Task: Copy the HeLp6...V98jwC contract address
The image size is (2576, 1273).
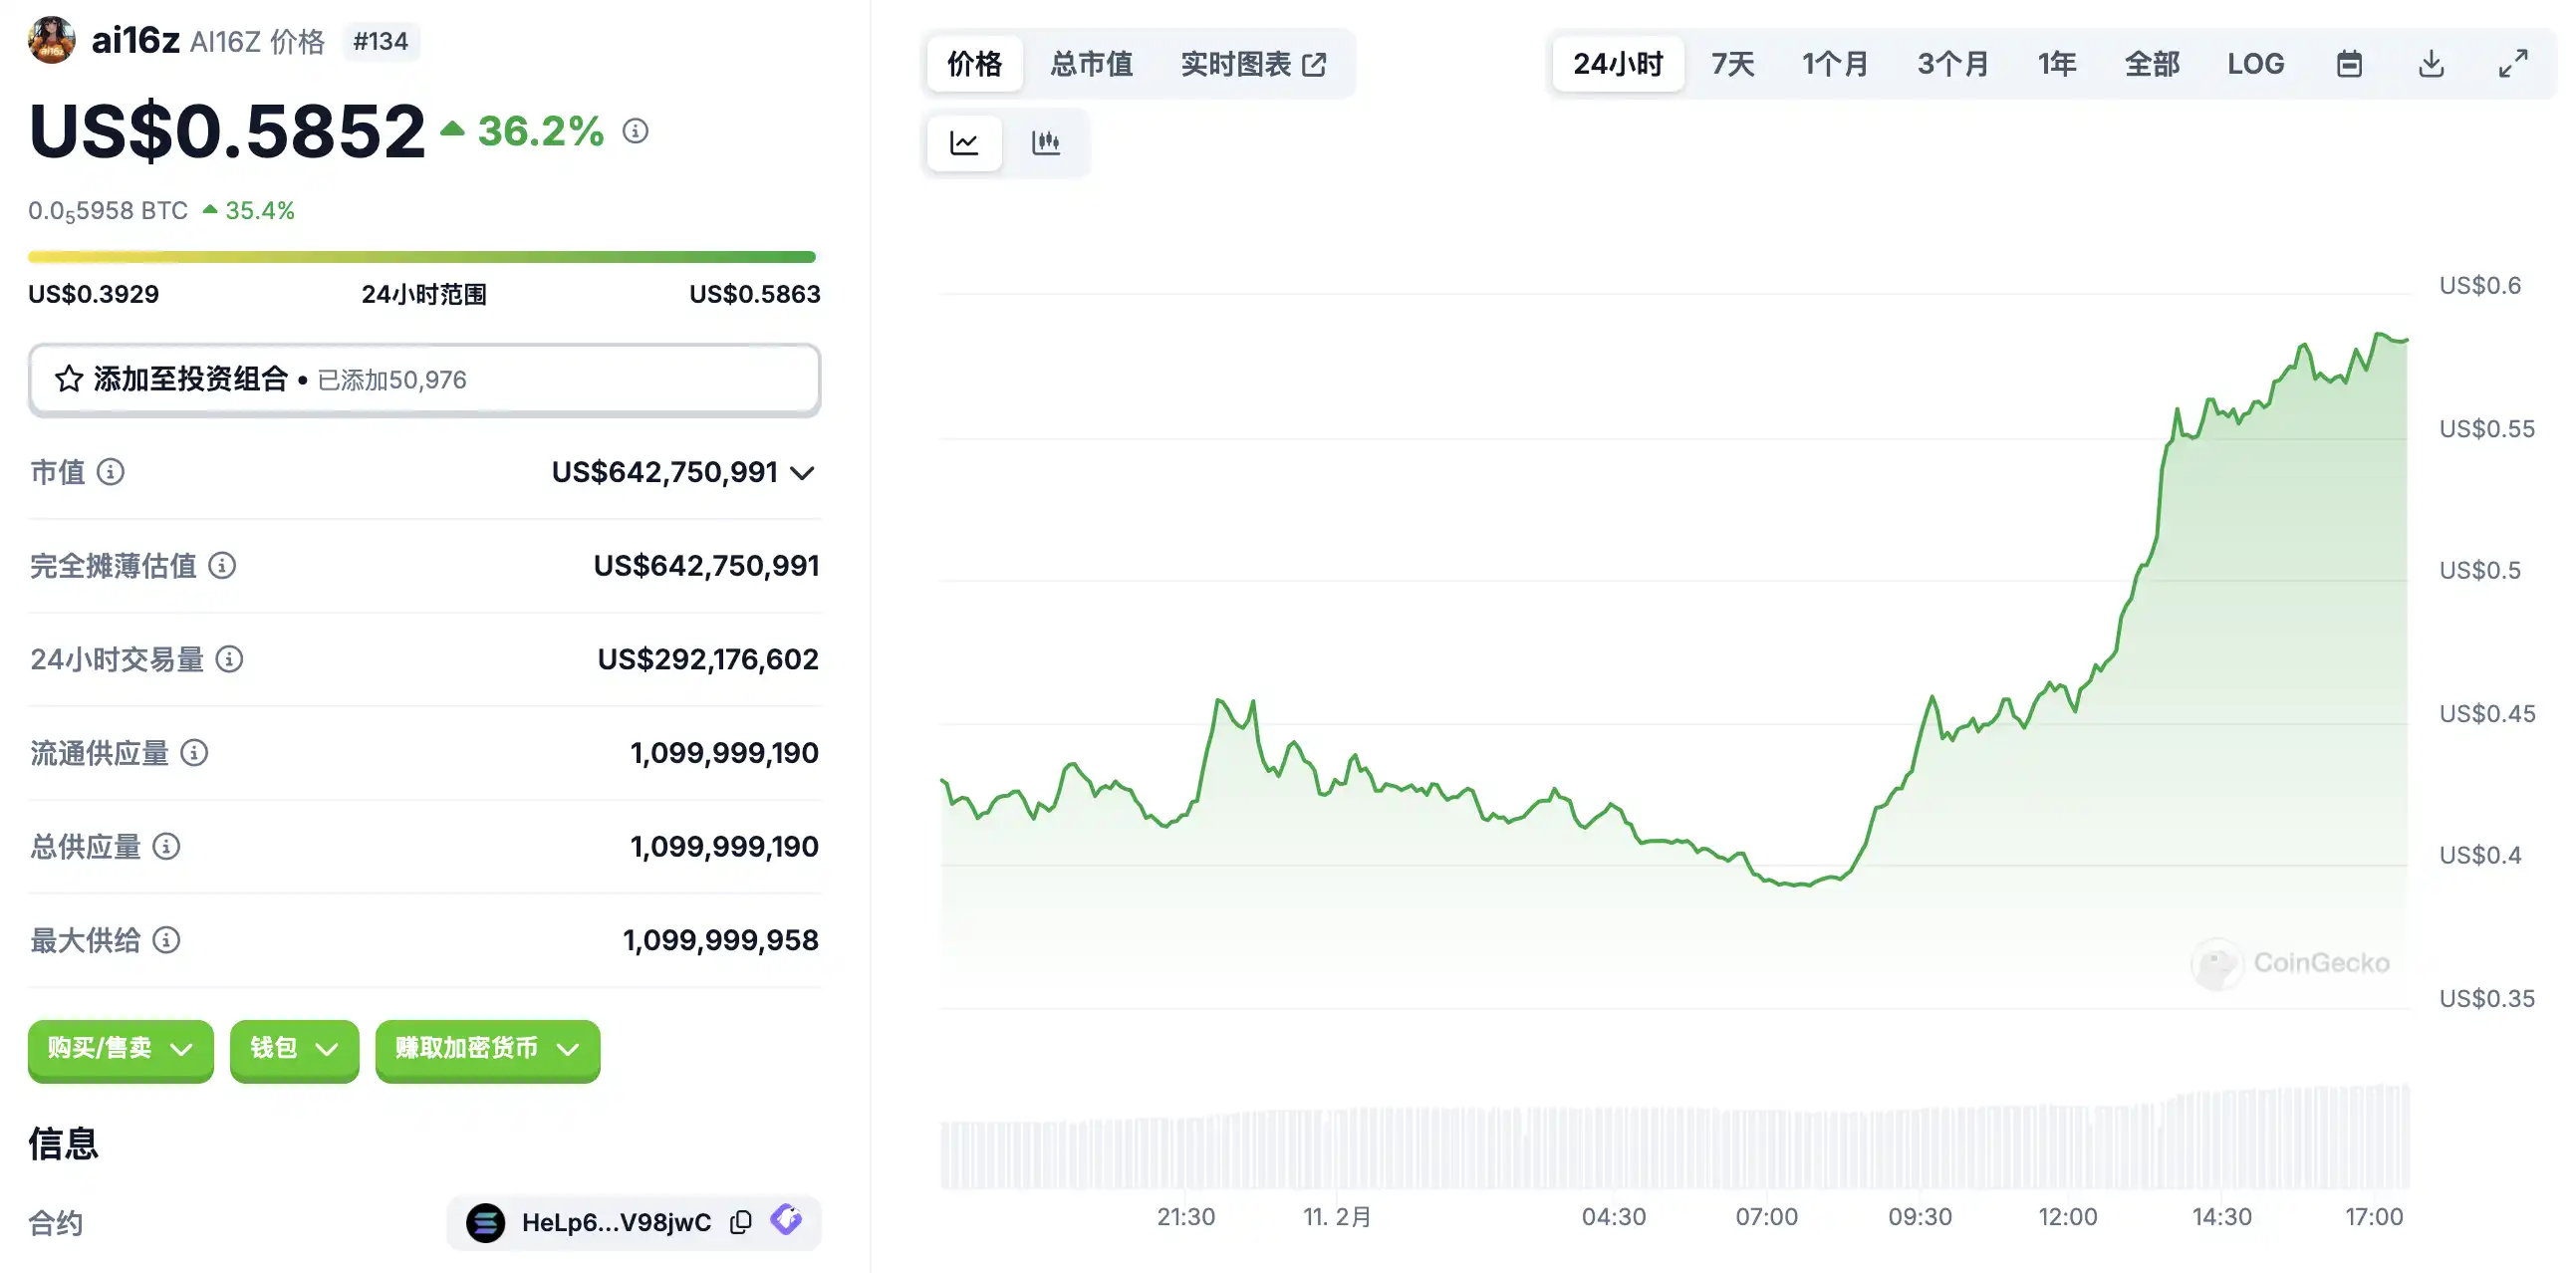Action: pos(741,1222)
